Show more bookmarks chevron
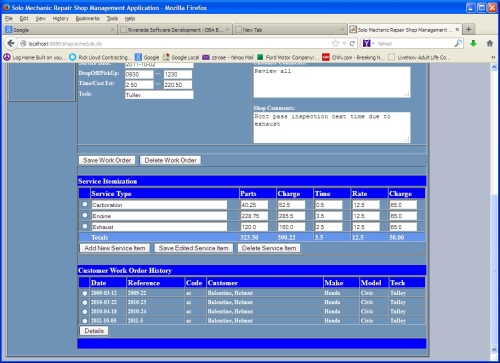This screenshot has width=500, height=363. (493, 57)
